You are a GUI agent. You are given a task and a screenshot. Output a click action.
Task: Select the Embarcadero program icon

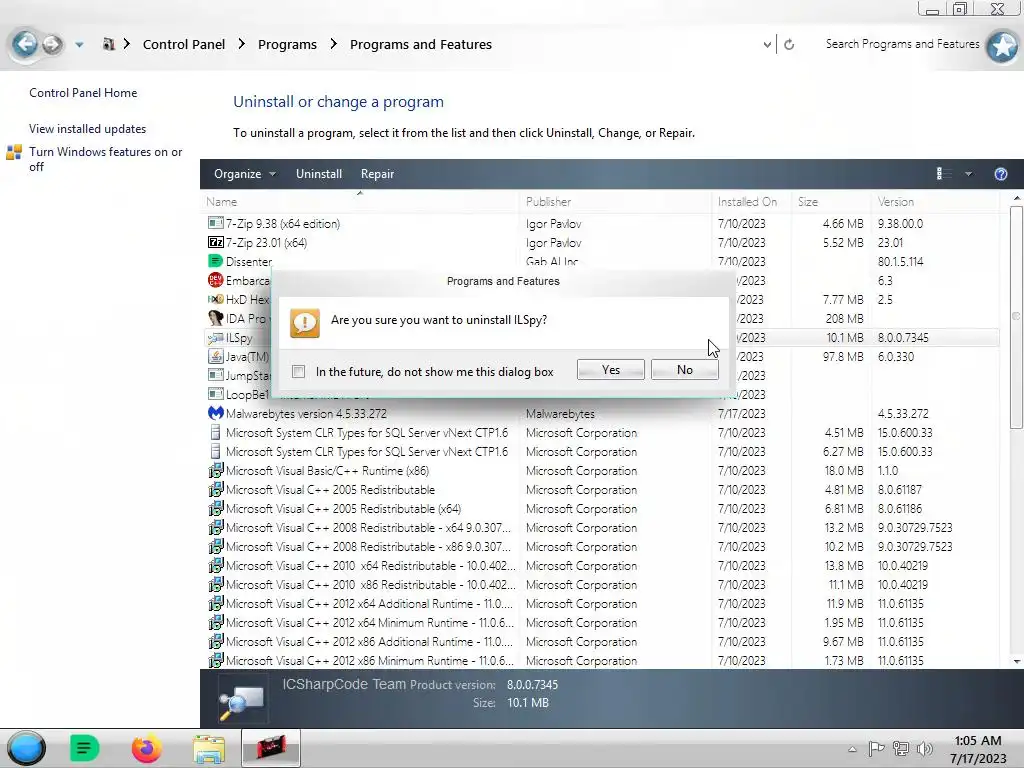click(x=216, y=280)
